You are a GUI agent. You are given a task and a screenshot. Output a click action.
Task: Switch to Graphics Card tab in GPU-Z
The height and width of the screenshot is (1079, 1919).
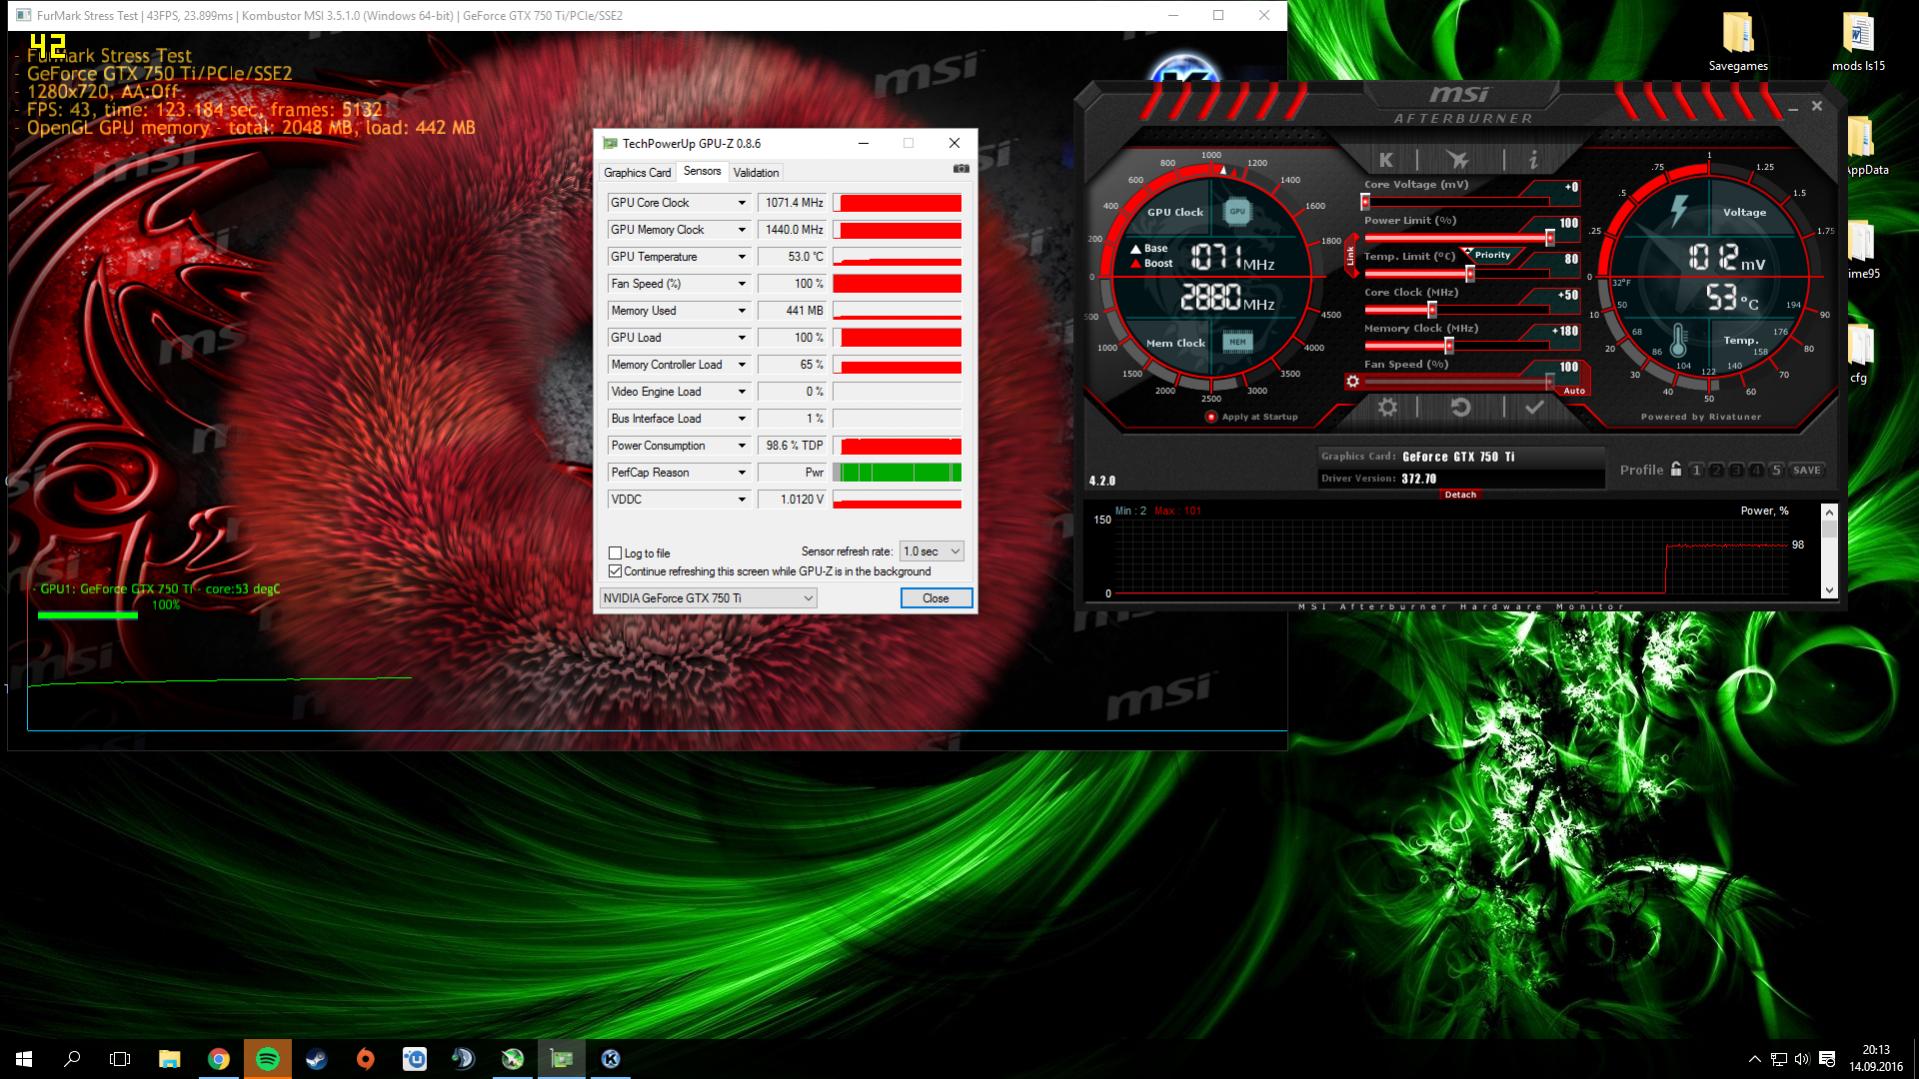(x=637, y=172)
